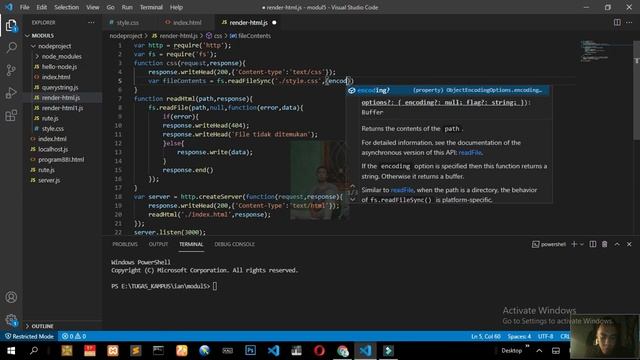Open the File menu
Viewport: 640px width, 360px height.
point(24,7)
